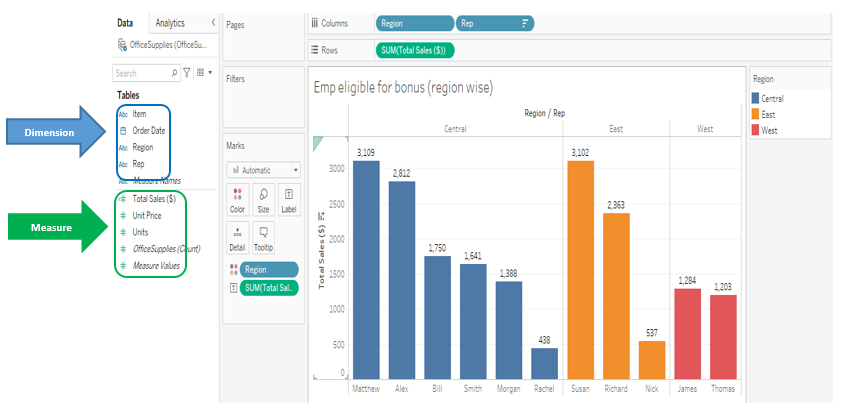Viewport: 851px width, 420px height.
Task: Switch to the Analytics tab
Action: coord(169,23)
